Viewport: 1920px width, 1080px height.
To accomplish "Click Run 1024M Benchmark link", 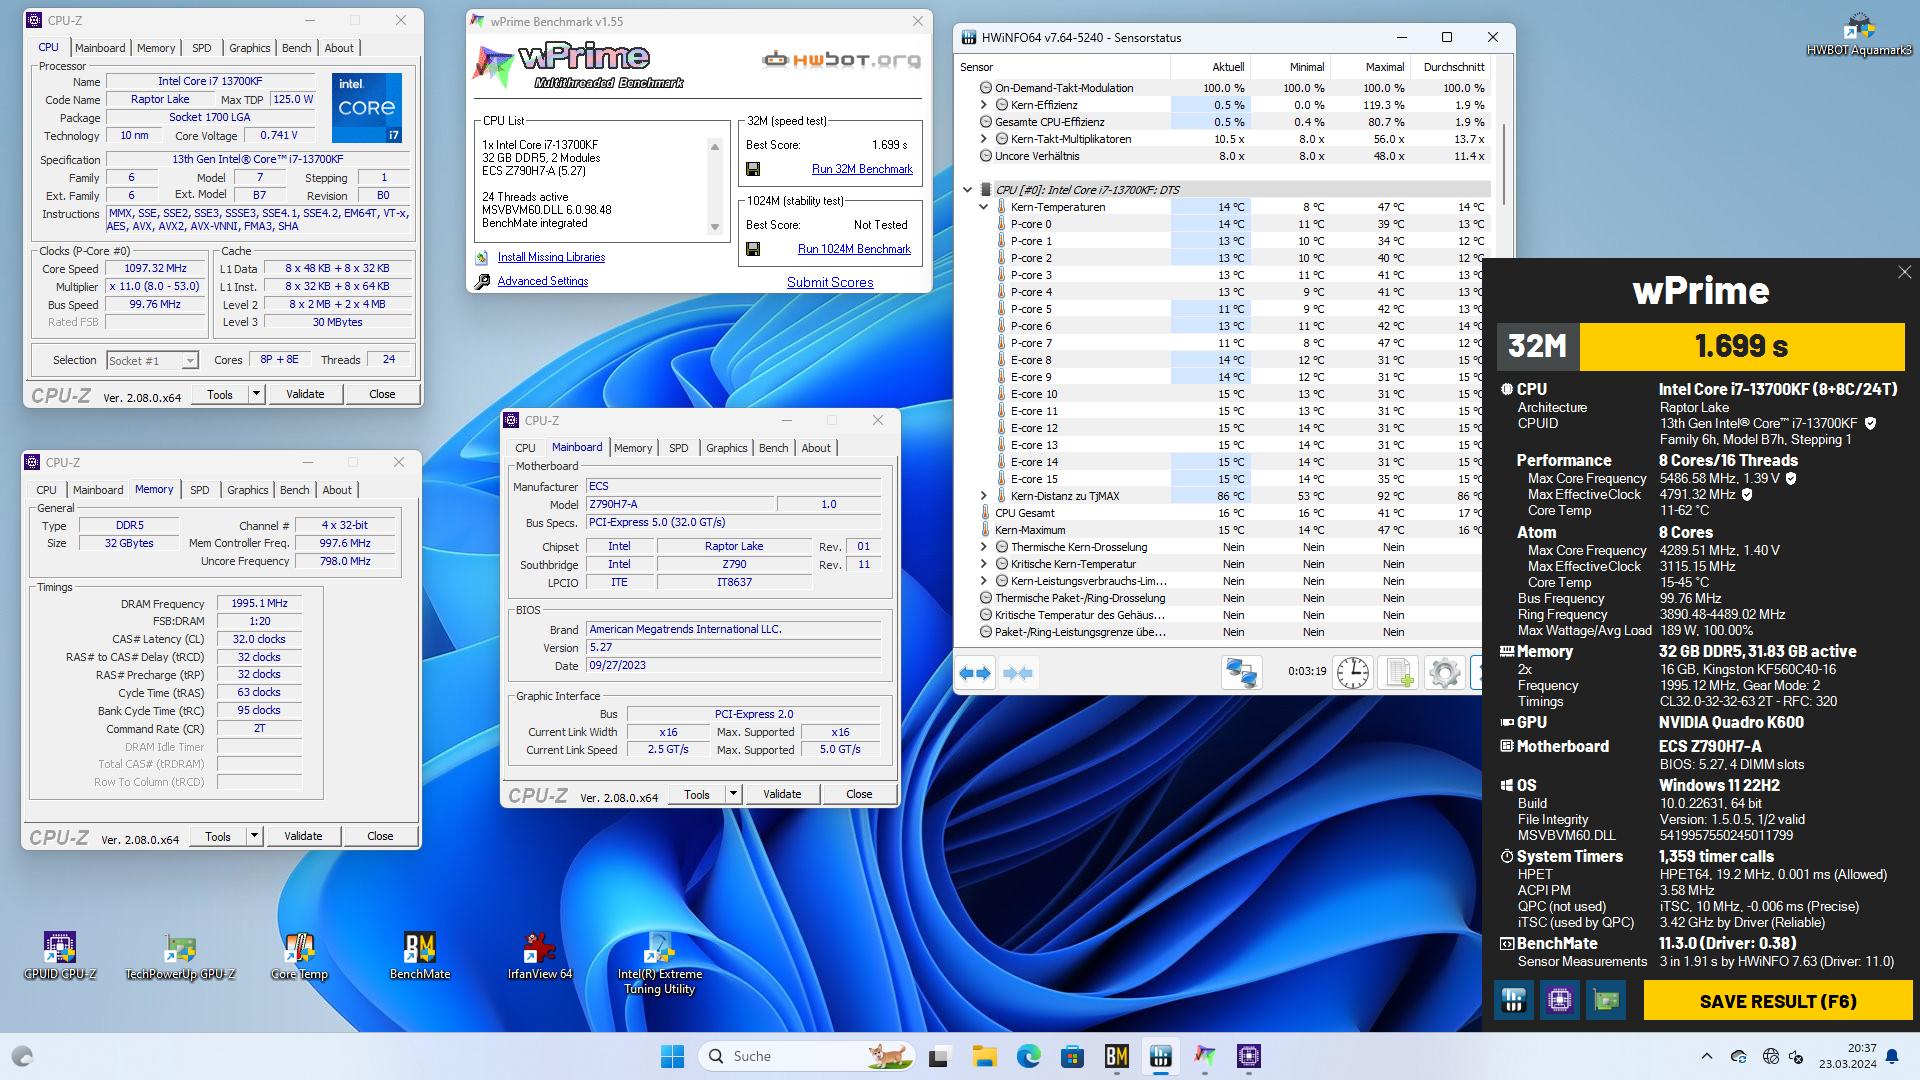I will (854, 249).
